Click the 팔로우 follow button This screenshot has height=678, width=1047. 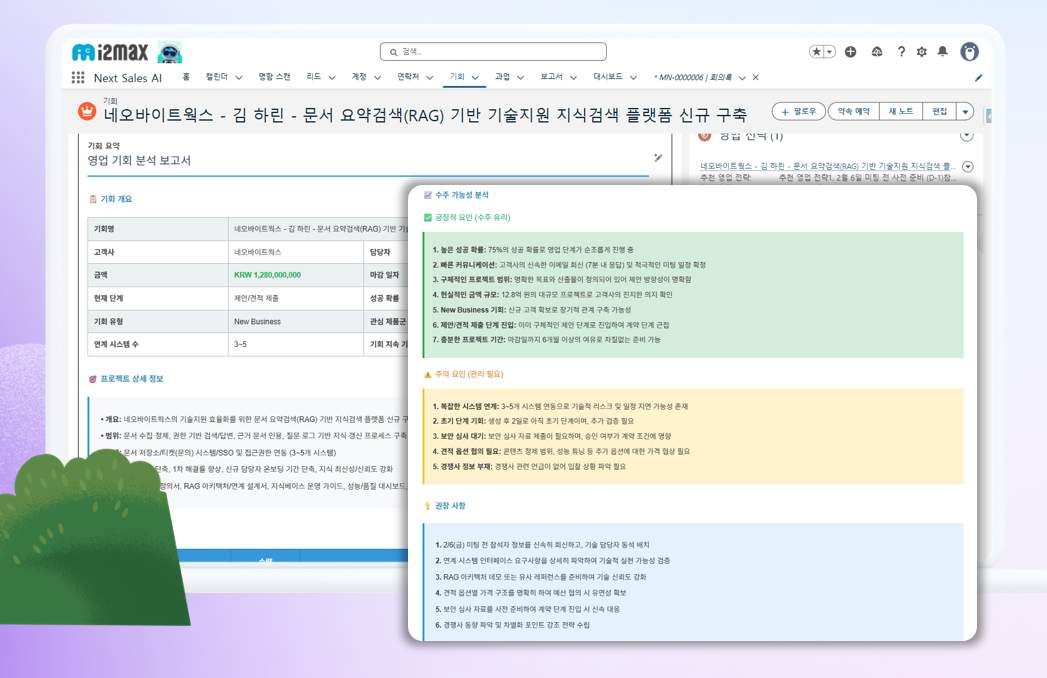[x=799, y=112]
